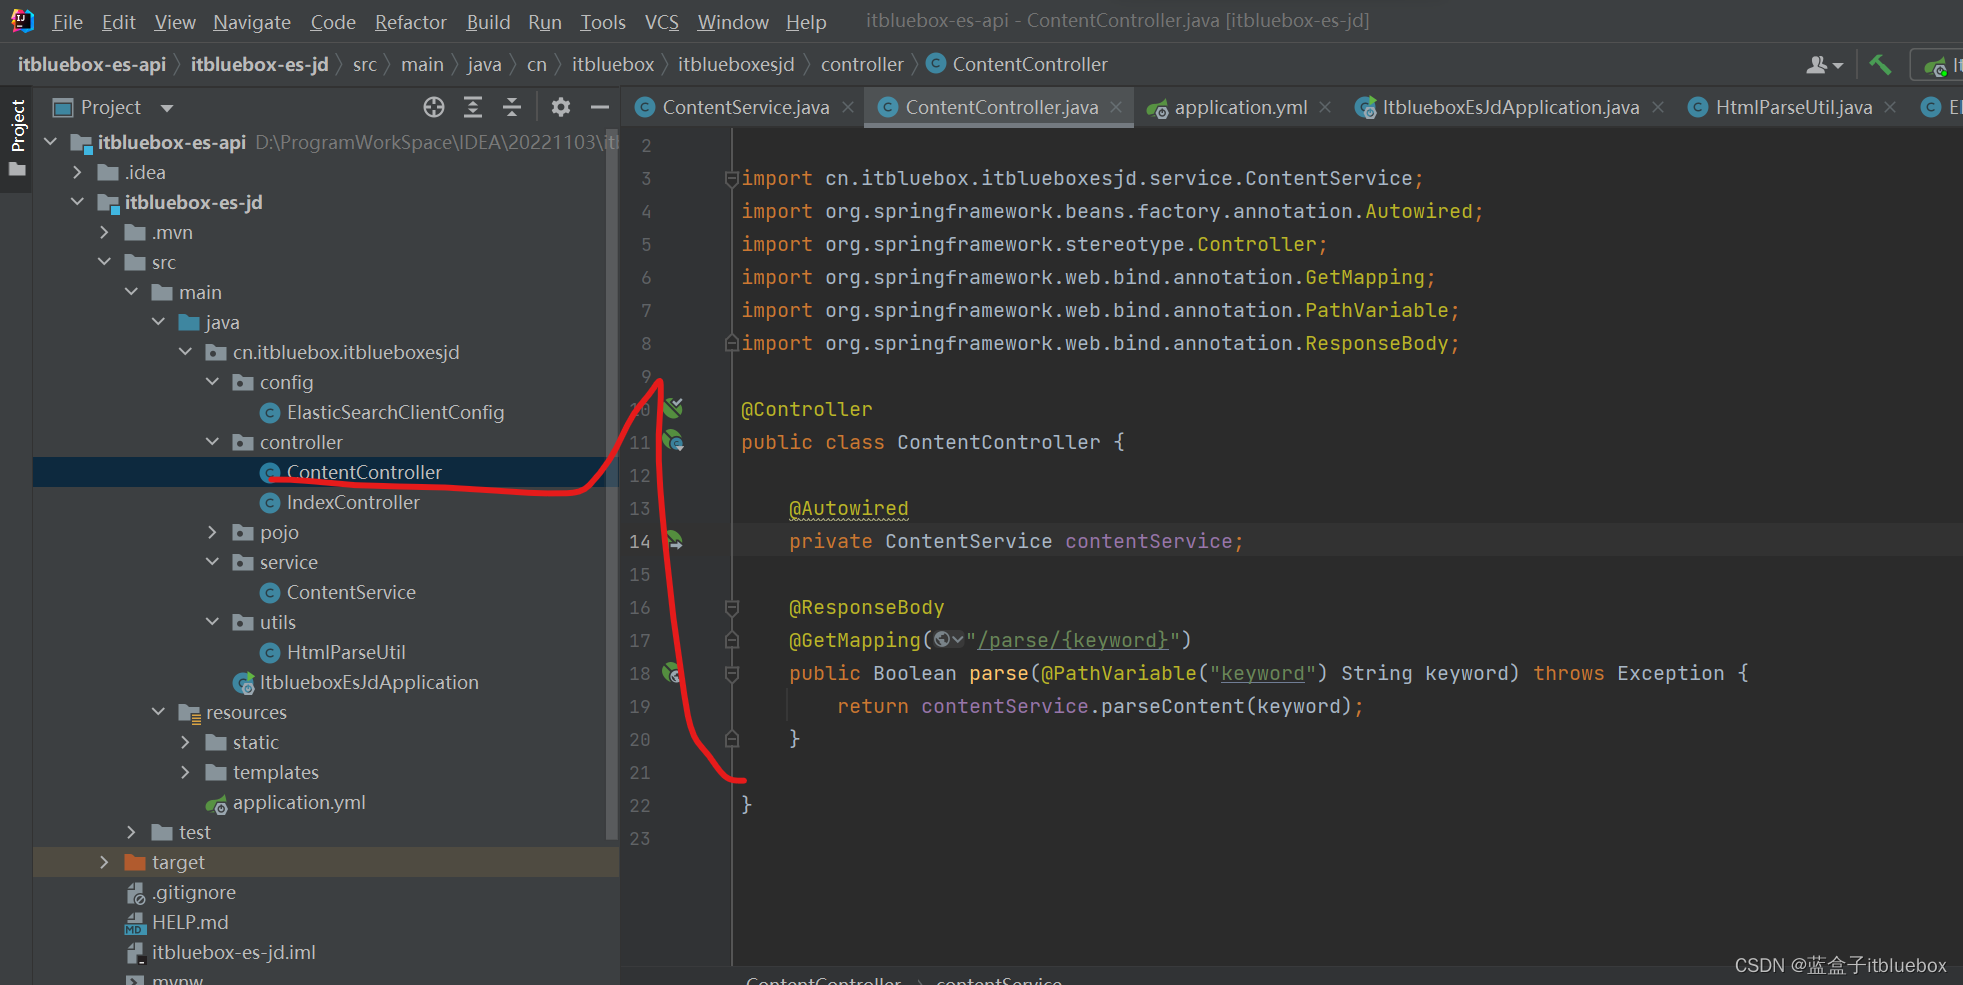Click the Project tool window side tab
Image resolution: width=1963 pixels, height=985 pixels.
[x=17, y=137]
